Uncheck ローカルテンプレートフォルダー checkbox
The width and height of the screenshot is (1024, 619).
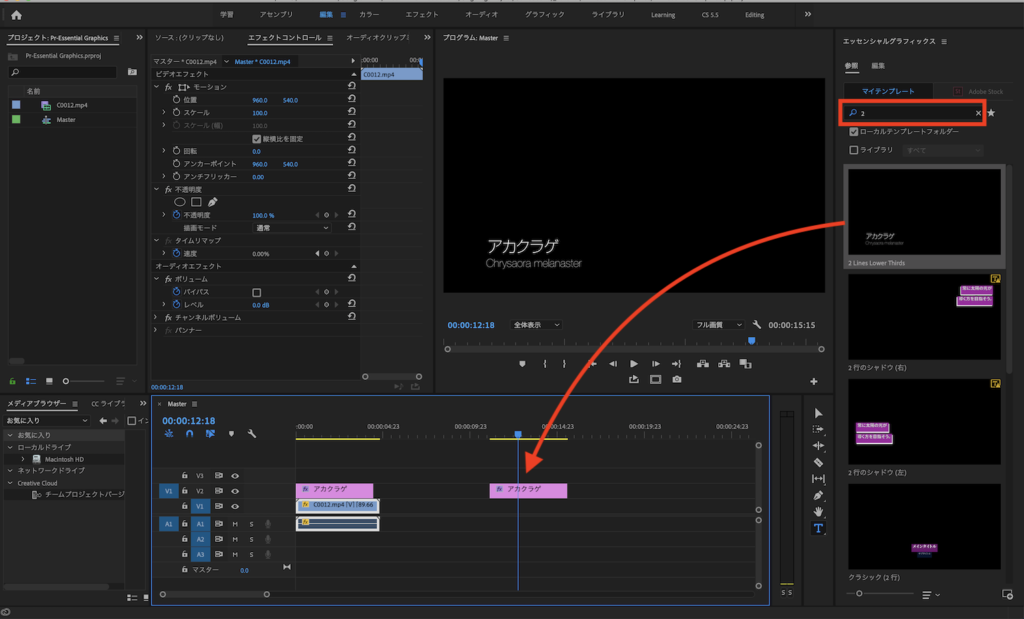[x=853, y=131]
